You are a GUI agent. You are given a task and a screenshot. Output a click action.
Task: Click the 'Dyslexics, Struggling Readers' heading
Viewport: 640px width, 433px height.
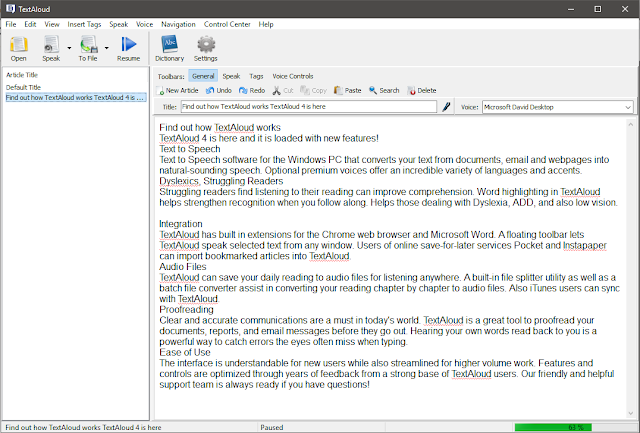(x=221, y=181)
